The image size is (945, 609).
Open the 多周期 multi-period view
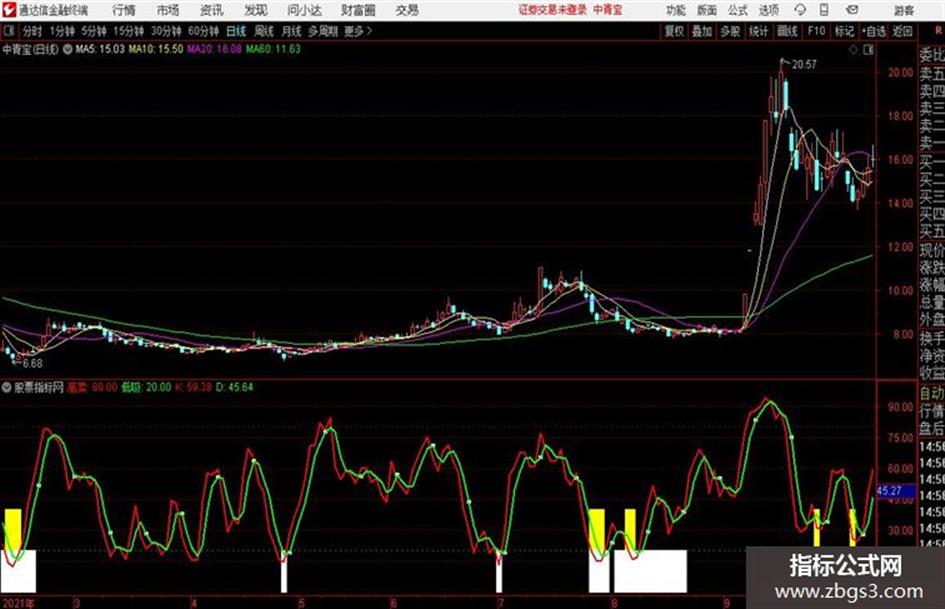coord(322,31)
